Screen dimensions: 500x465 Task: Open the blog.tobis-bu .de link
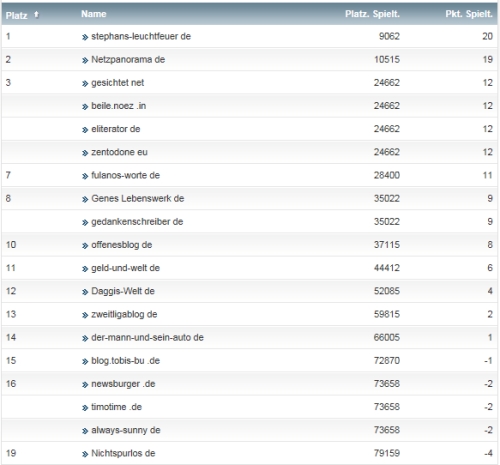click(x=126, y=361)
